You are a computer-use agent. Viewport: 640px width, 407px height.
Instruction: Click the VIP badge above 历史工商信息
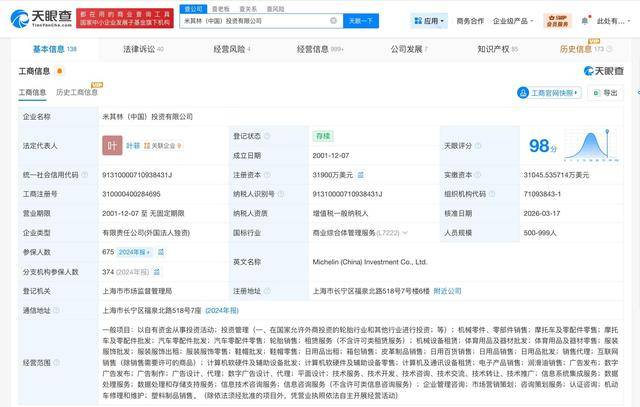point(97,85)
